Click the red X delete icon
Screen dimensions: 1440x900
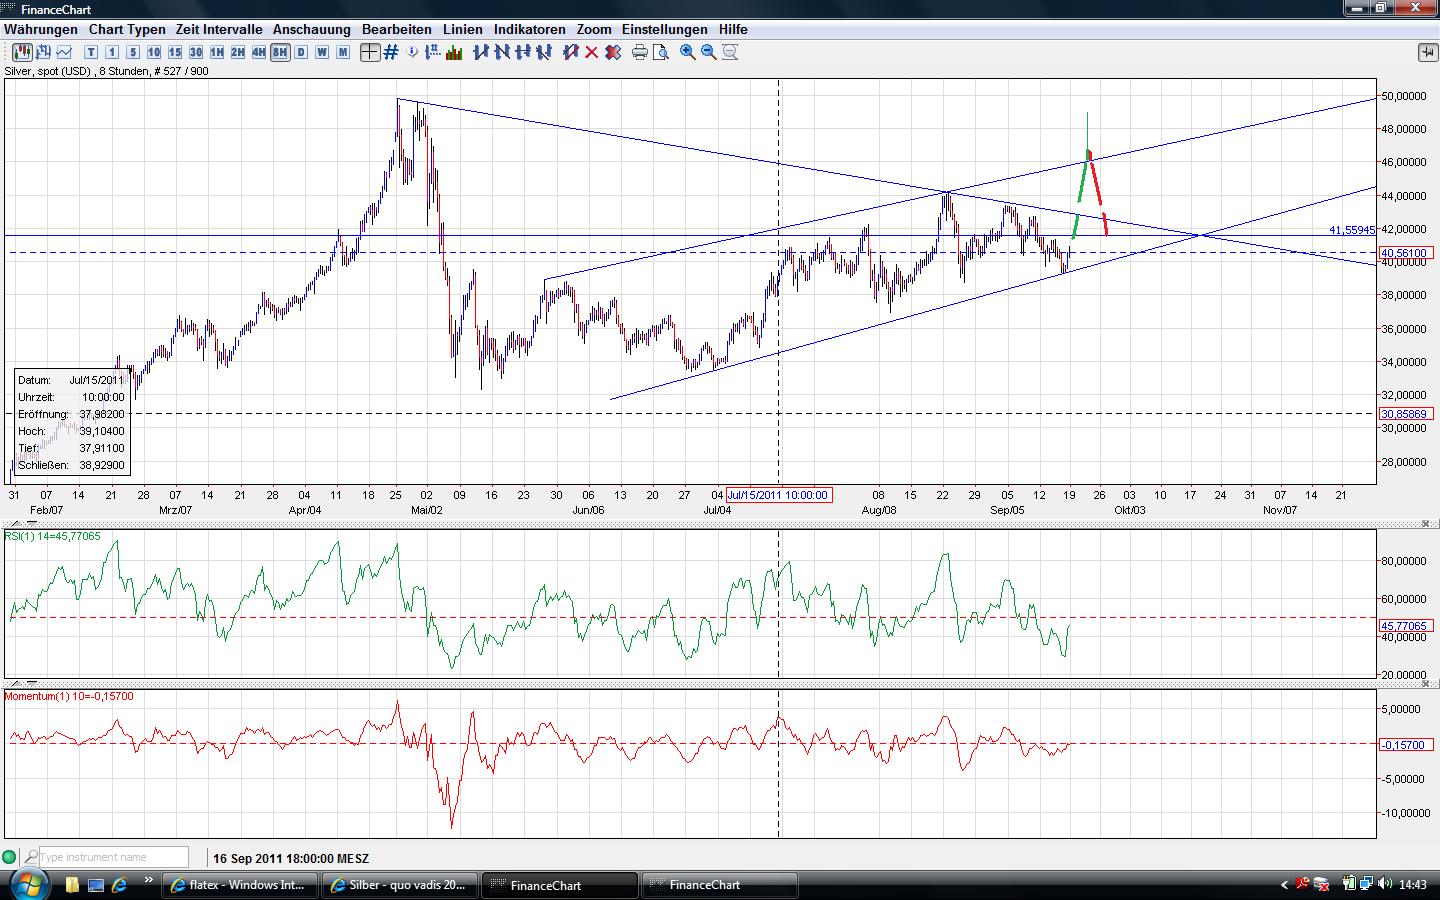591,52
